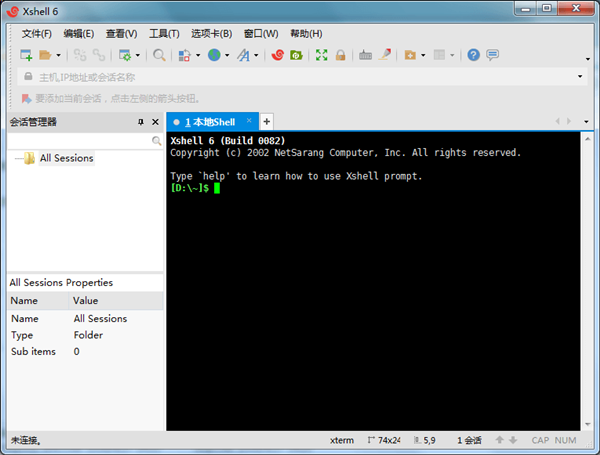Add a new tab with plus button

point(267,121)
